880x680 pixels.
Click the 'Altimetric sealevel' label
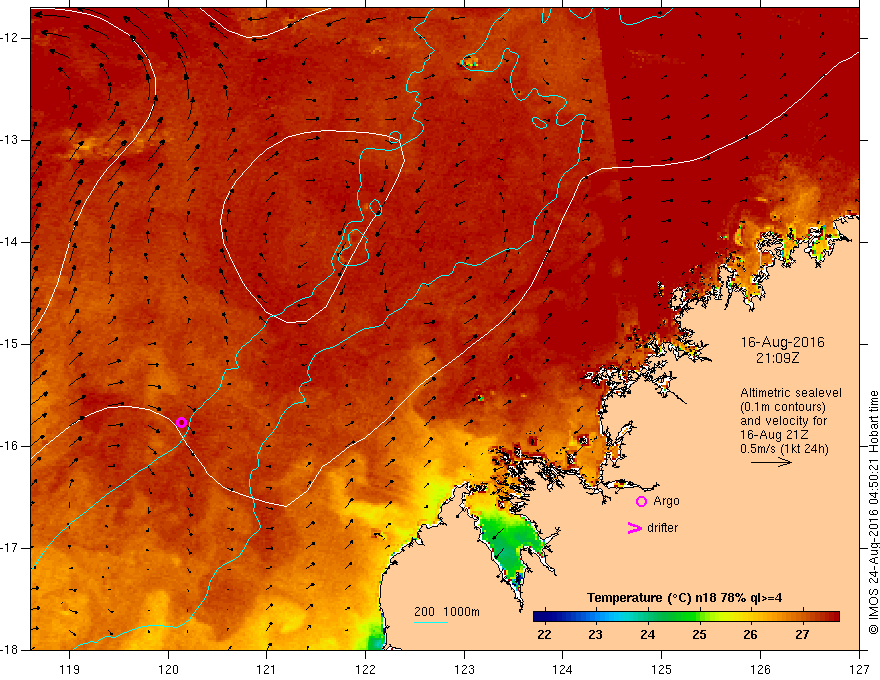click(x=791, y=393)
